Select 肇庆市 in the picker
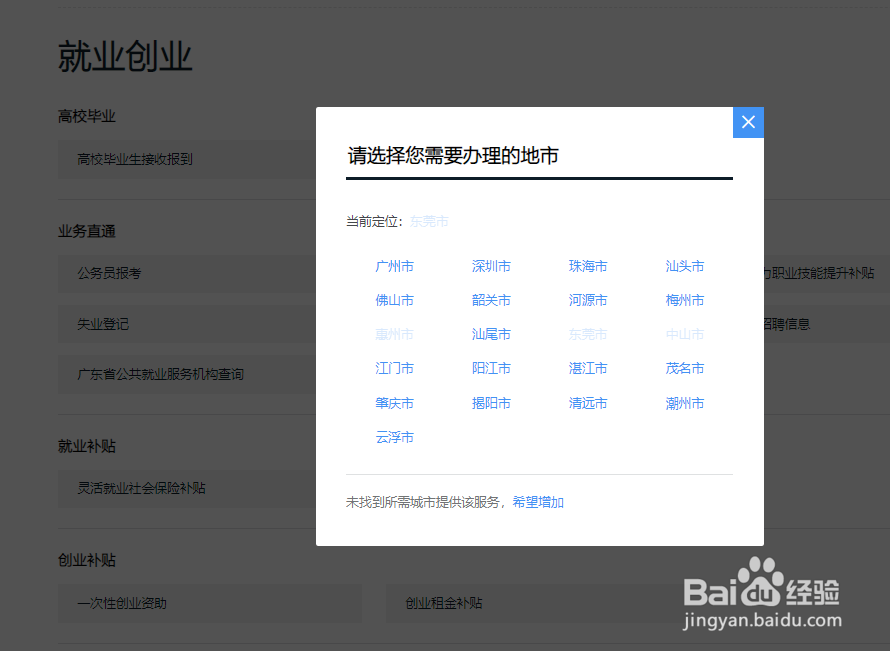 (394, 402)
